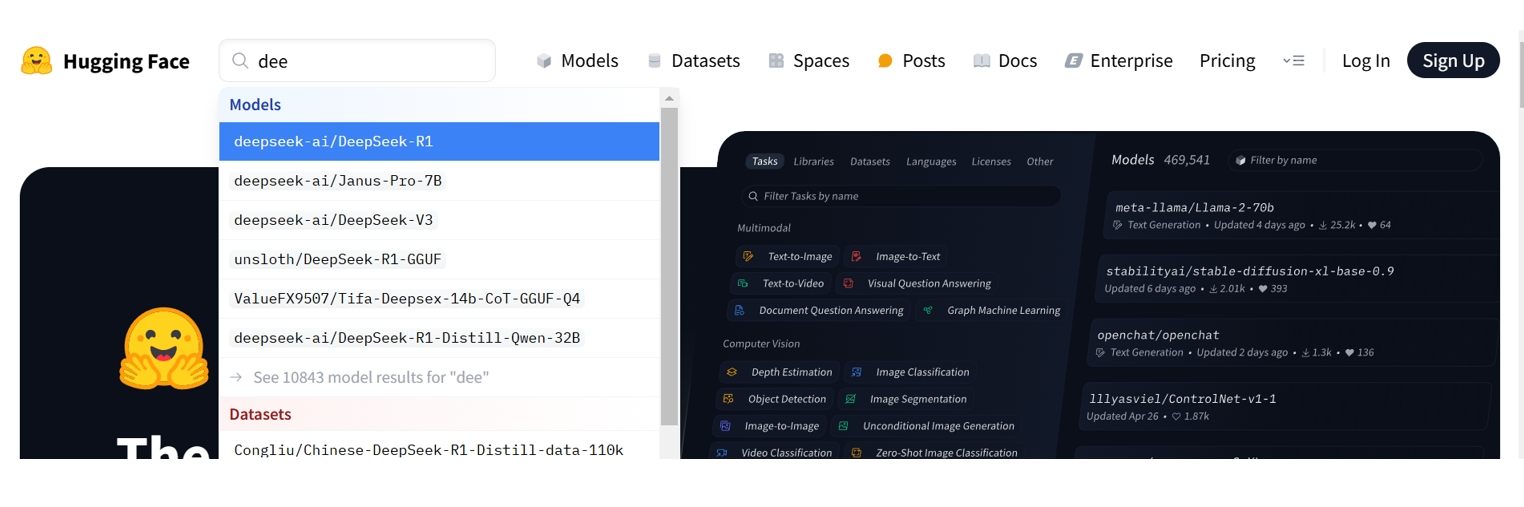Select deepseek-ai/DeepSeek-R1-Distill-Qwen-32B suggestion
The width and height of the screenshot is (1524, 507).
pos(439,337)
